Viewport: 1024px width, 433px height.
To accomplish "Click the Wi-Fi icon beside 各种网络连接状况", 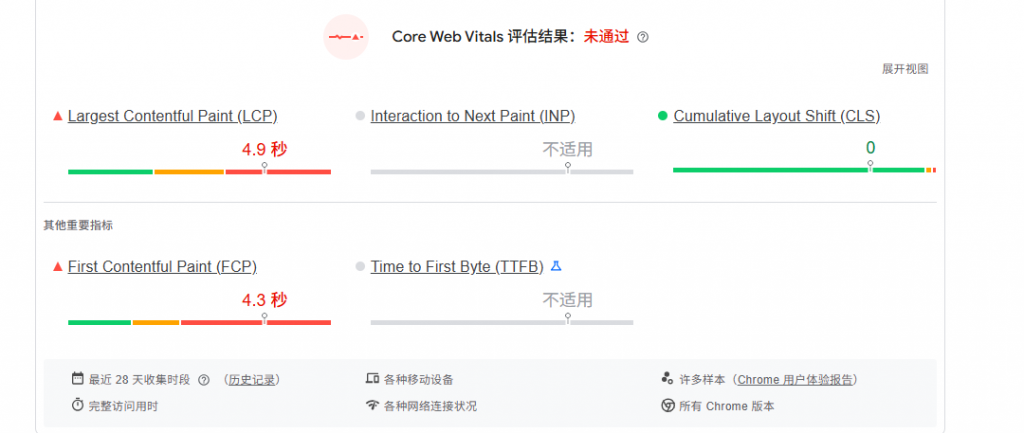I will 373,405.
